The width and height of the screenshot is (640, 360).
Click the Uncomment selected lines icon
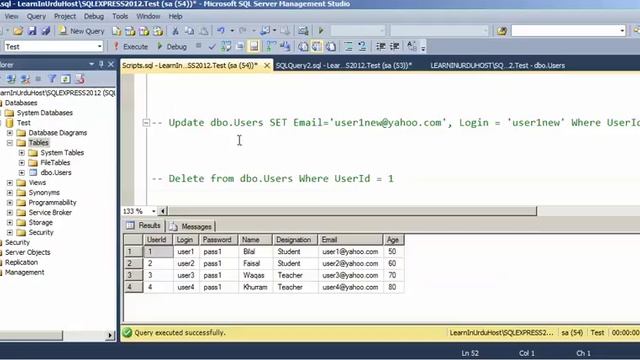(362, 47)
